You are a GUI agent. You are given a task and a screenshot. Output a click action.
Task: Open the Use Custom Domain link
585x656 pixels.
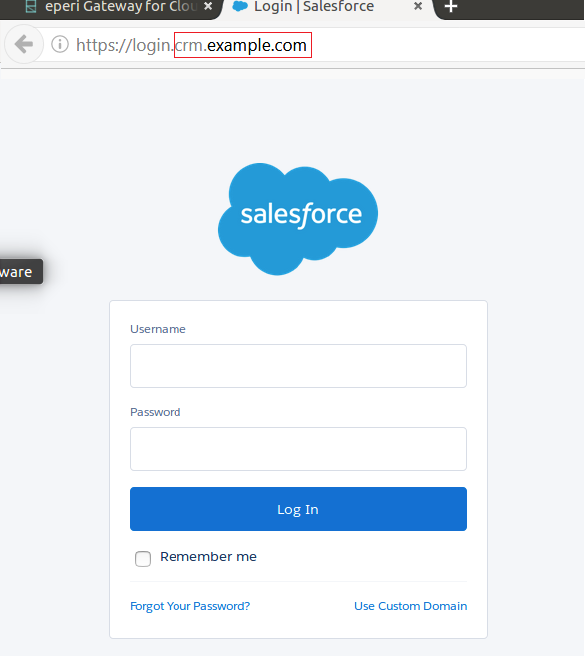(411, 606)
